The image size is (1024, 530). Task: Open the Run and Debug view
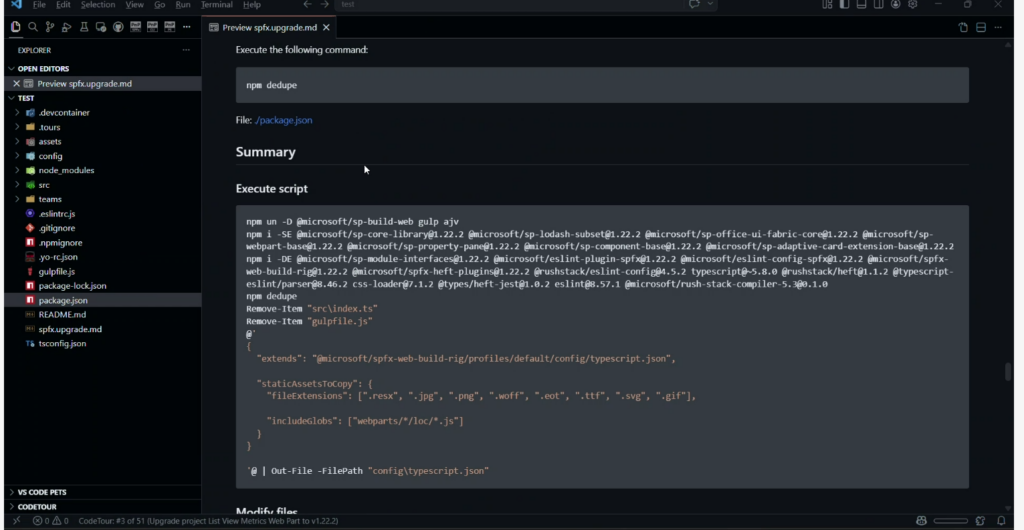click(66, 27)
